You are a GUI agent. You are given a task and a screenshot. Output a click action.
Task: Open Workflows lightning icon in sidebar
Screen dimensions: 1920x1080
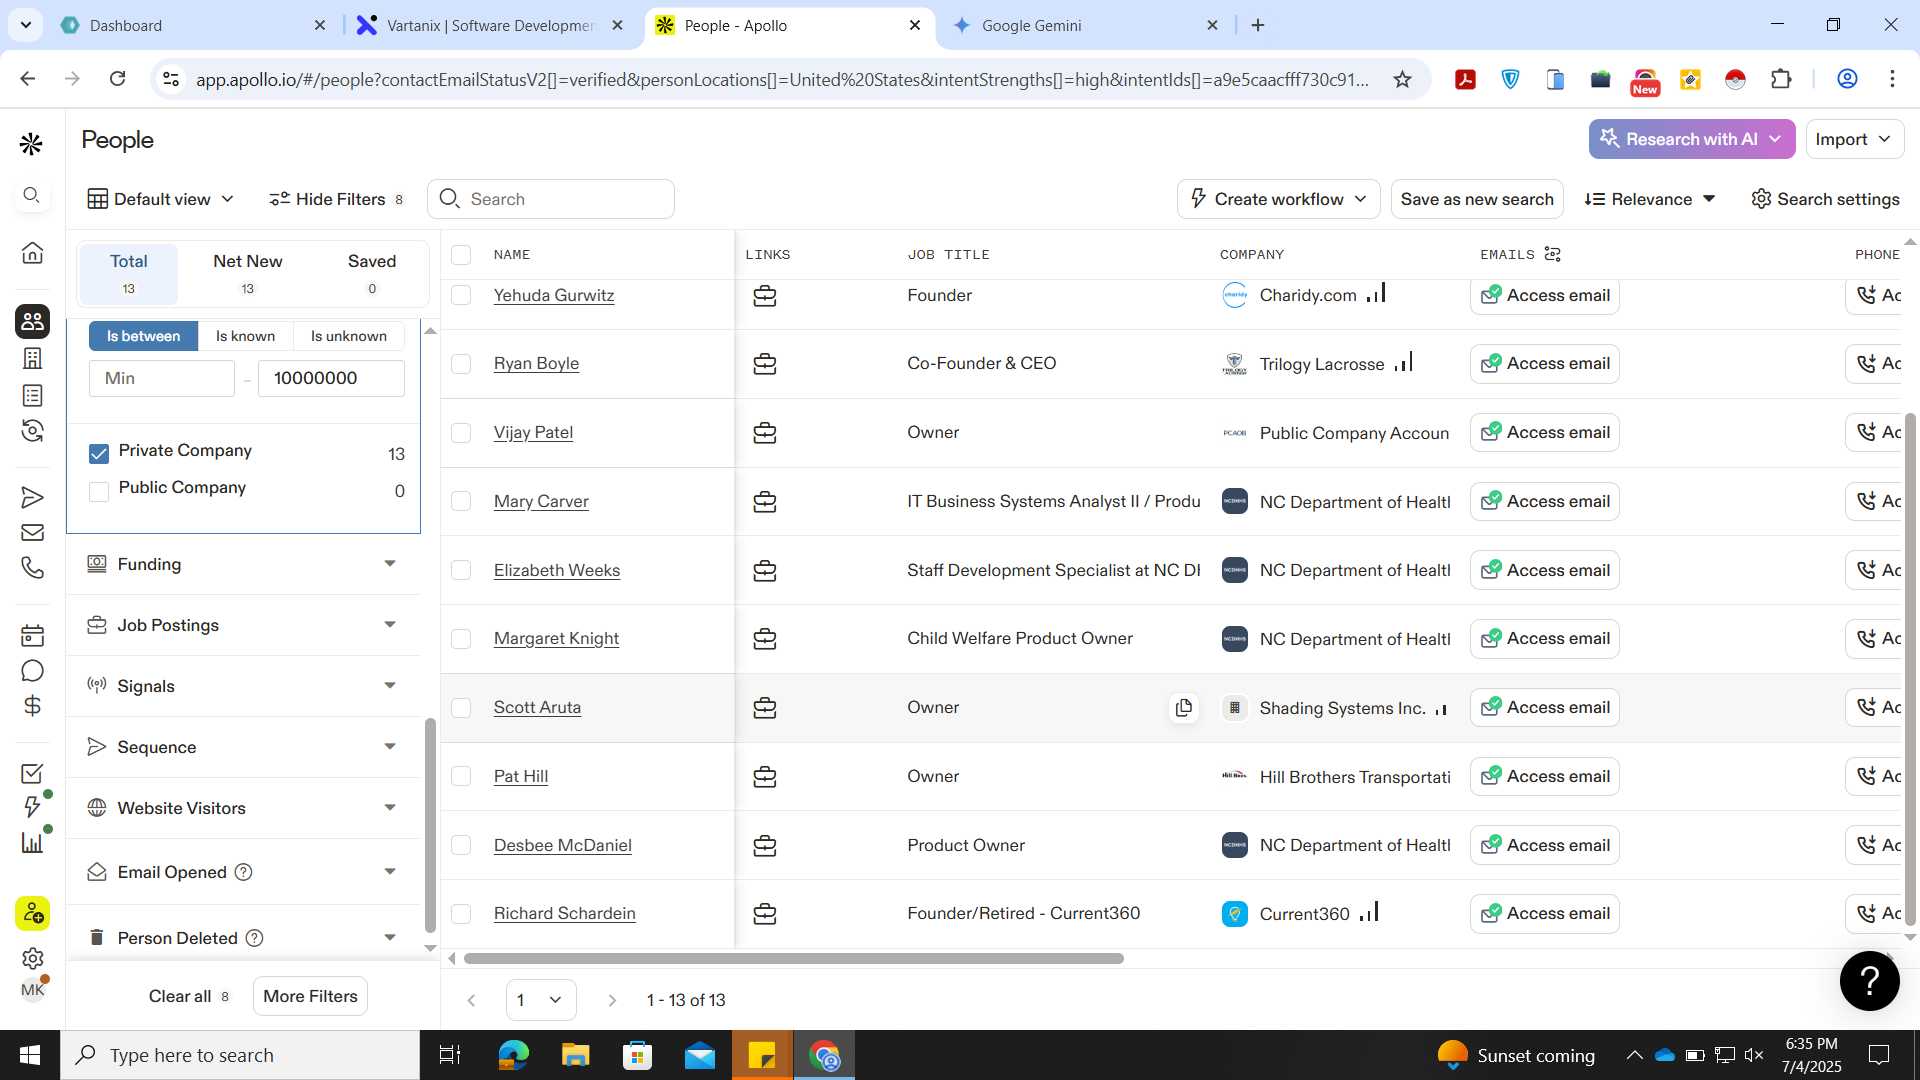tap(32, 807)
